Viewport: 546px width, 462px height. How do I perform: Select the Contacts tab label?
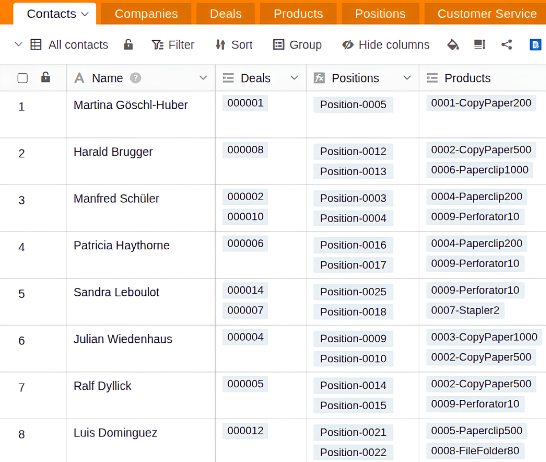pos(52,14)
